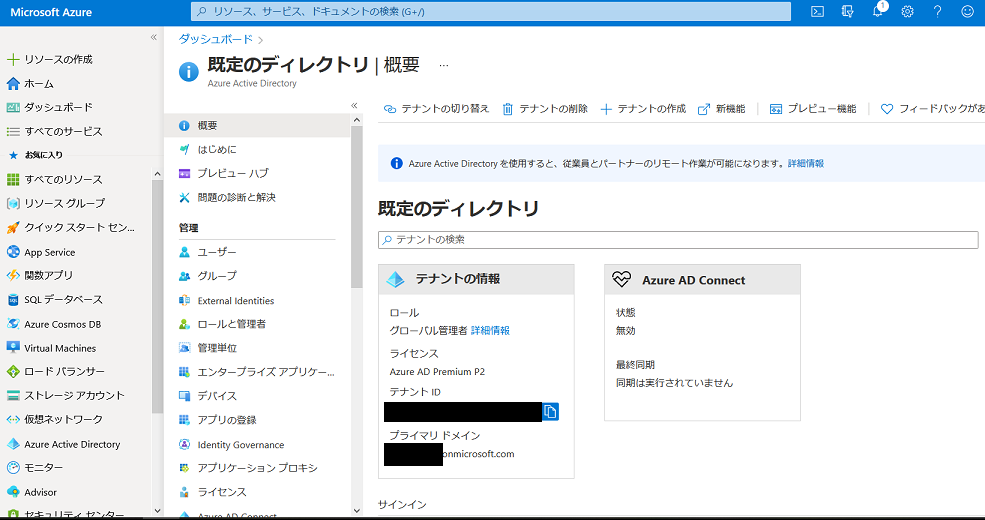The width and height of the screenshot is (985, 520).
Task: Click テナントの削除 toolbar button
Action: pyautogui.click(x=545, y=109)
